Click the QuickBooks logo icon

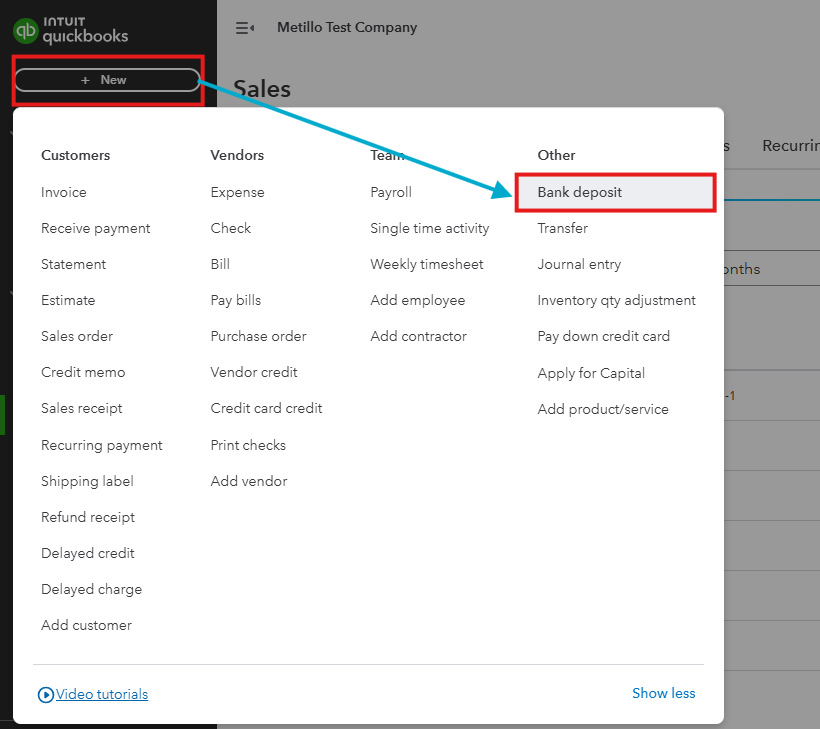click(x=26, y=31)
